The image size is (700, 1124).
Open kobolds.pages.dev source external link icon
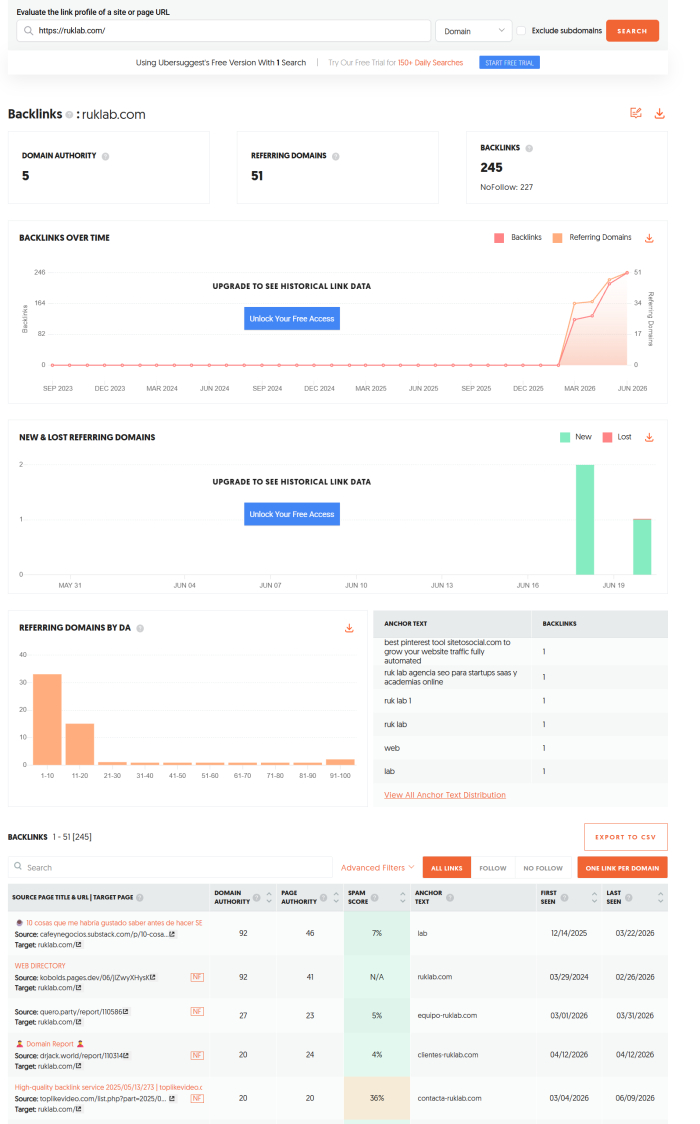coord(153,977)
